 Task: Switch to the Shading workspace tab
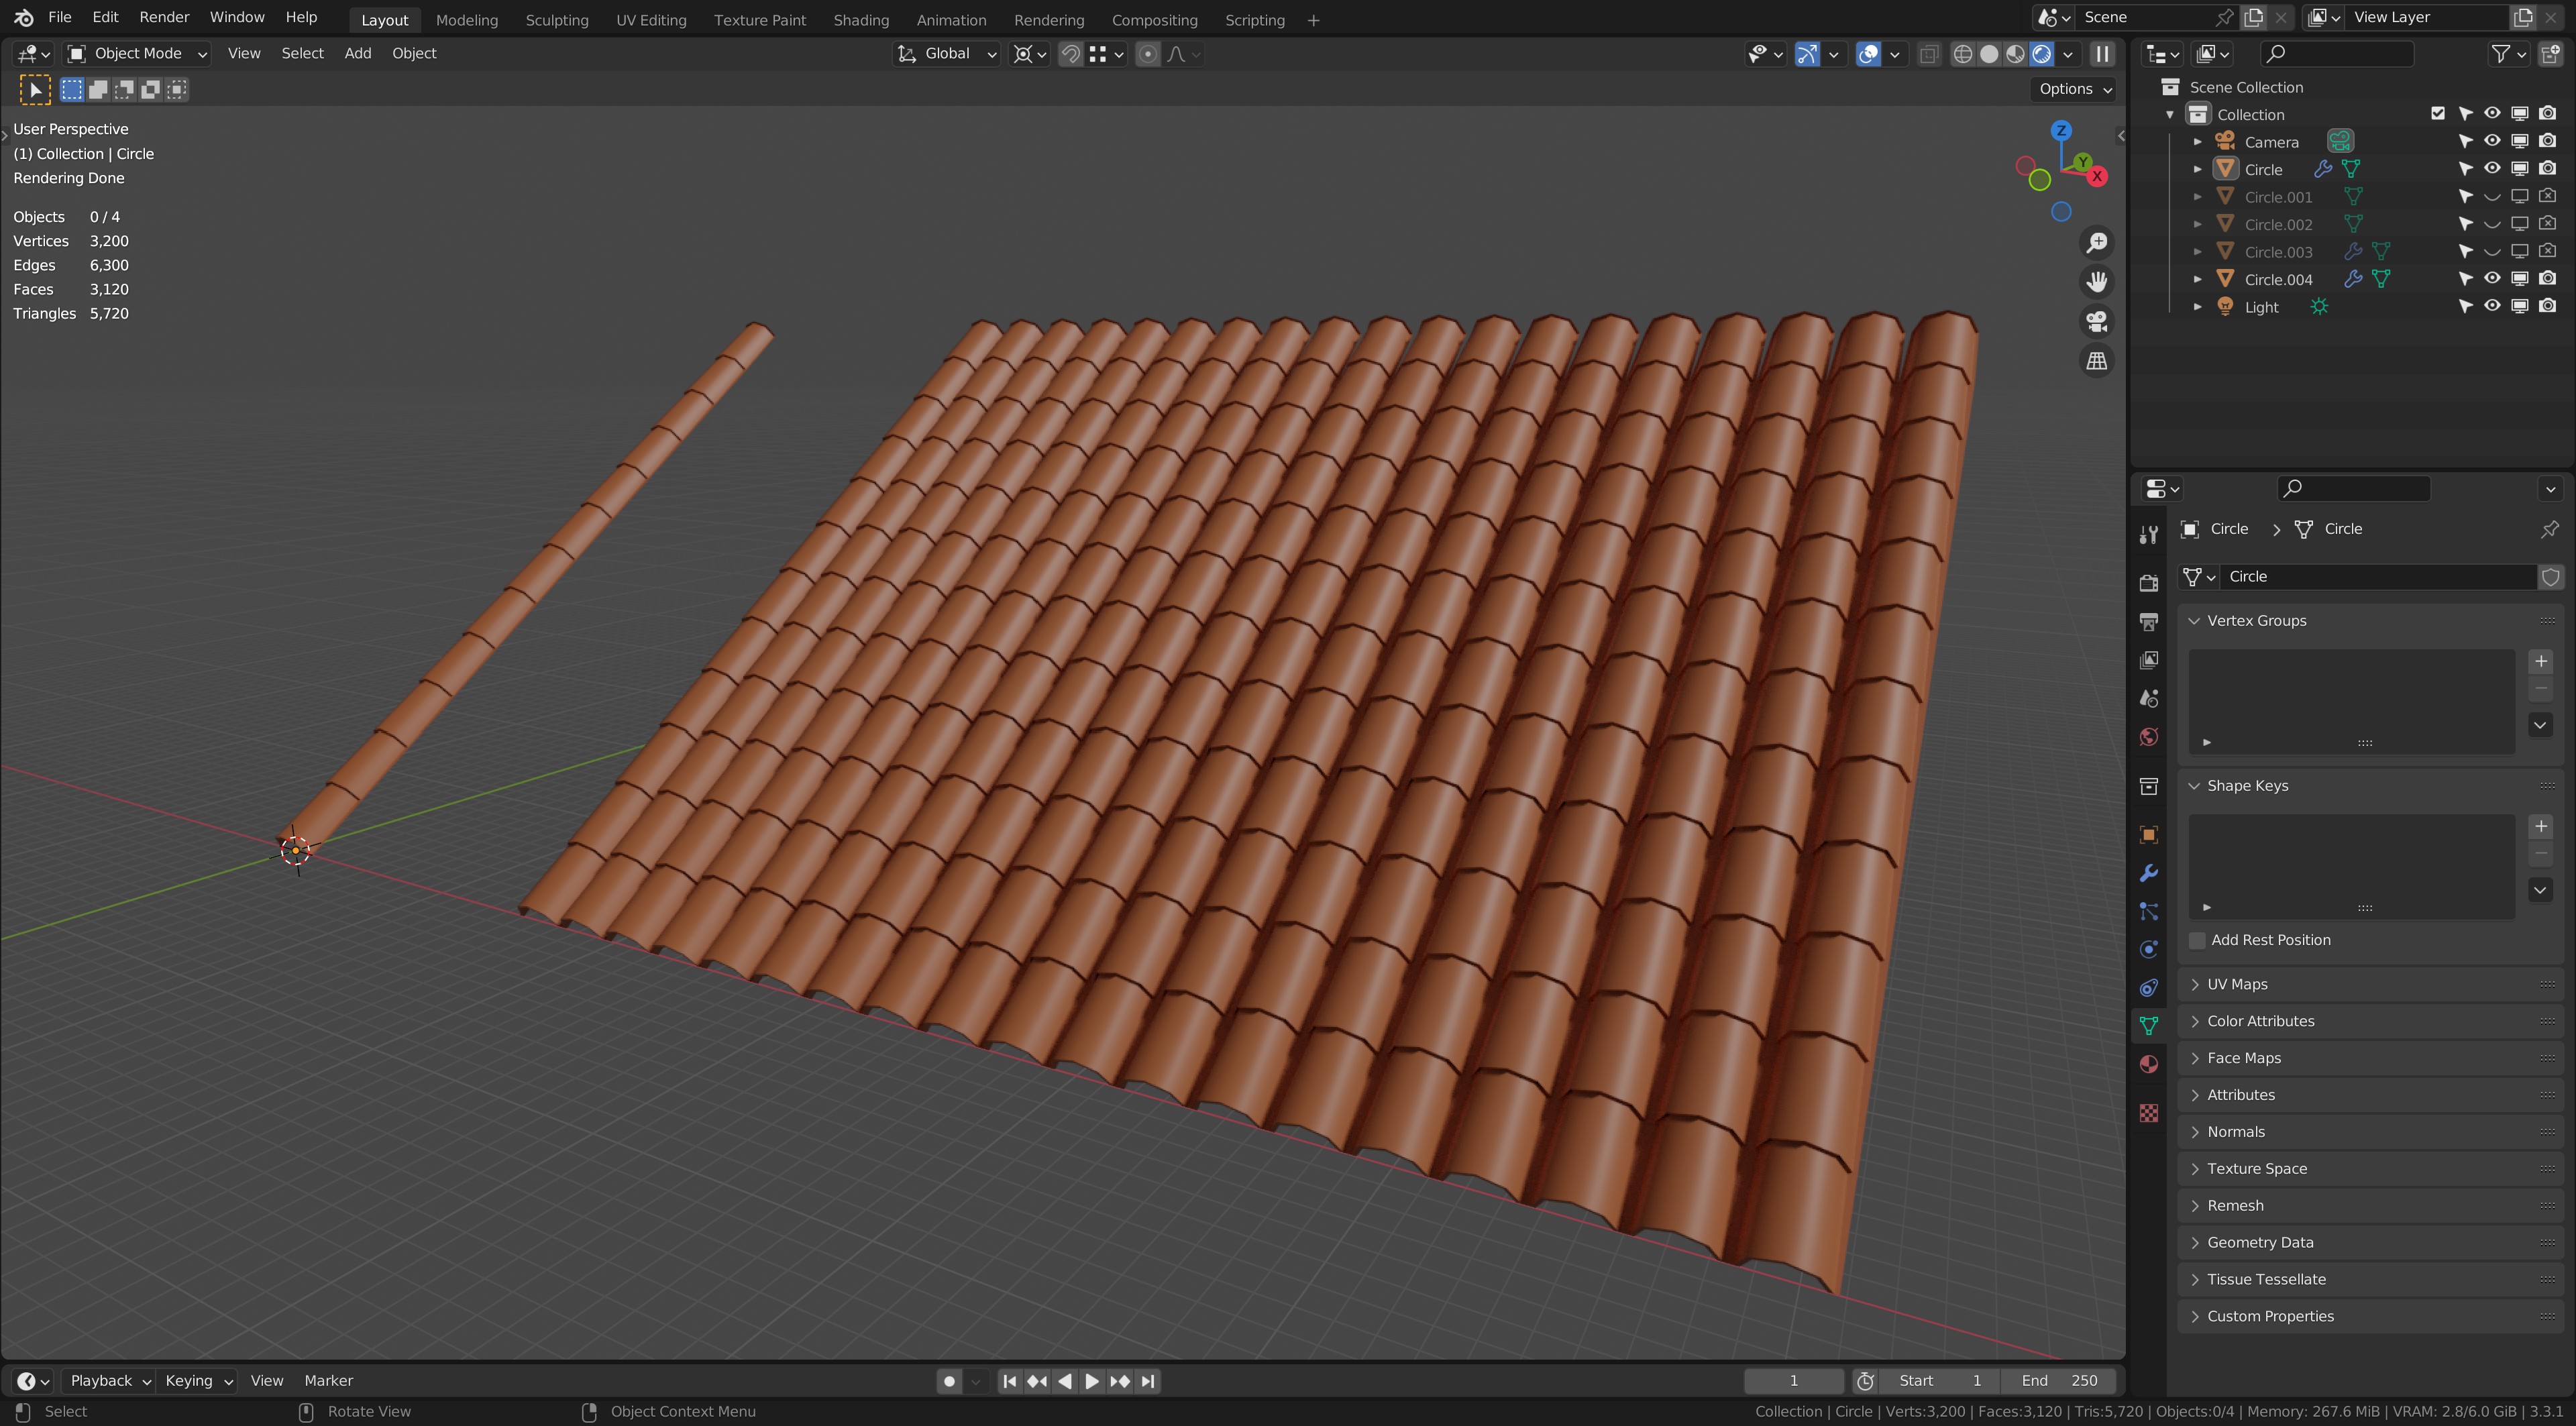pos(860,20)
